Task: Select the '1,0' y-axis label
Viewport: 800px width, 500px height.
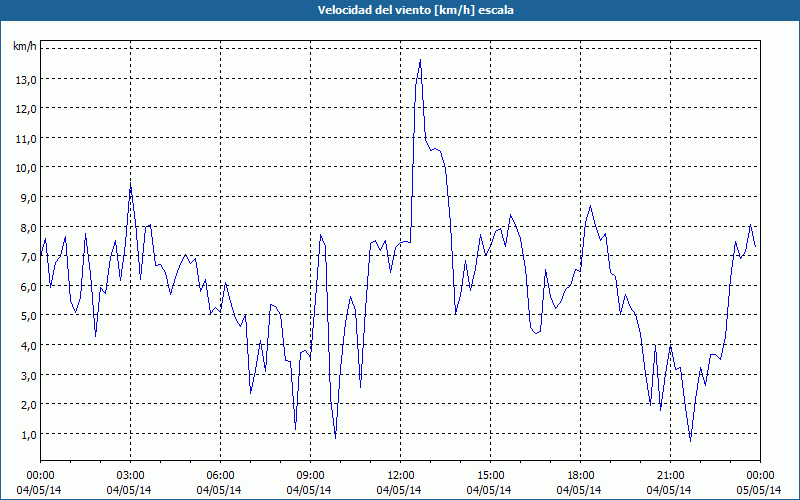Action: pos(27,434)
